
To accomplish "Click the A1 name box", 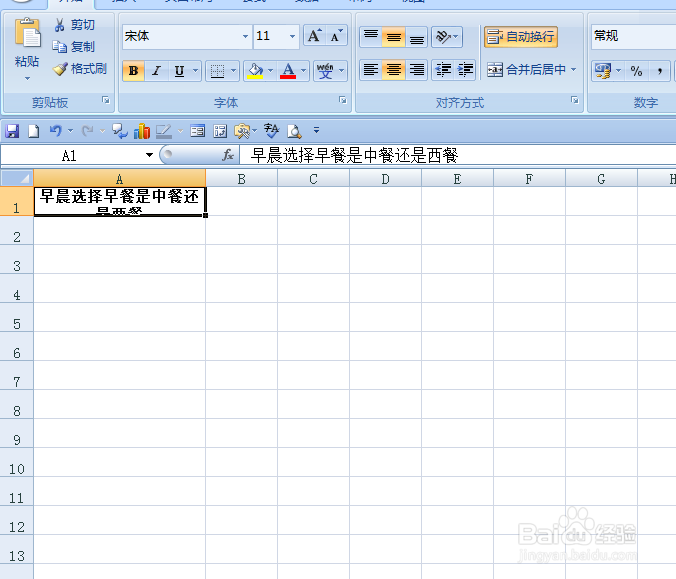I will 69,155.
